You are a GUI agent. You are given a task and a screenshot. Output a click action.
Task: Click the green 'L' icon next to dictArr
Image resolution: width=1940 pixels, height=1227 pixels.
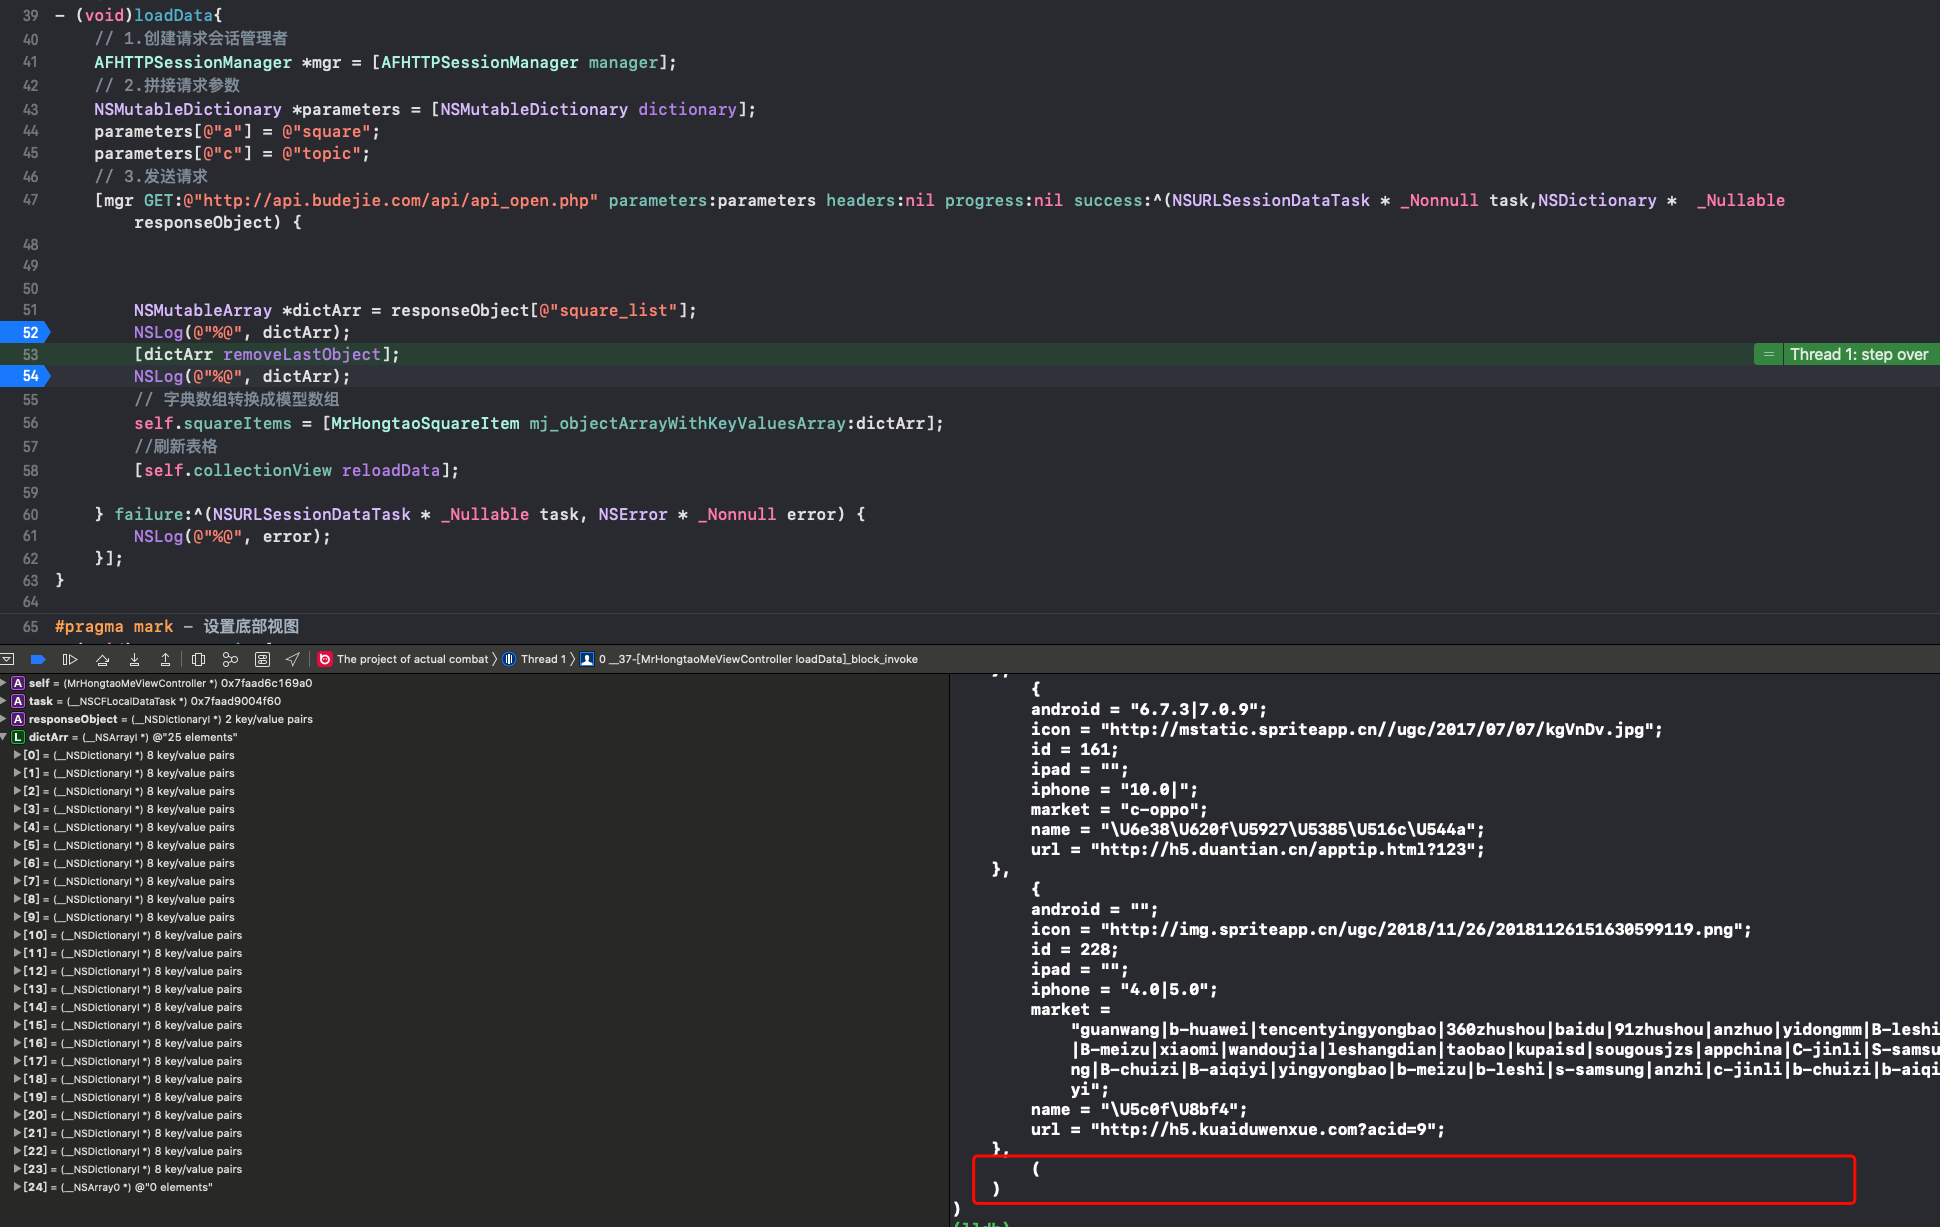(x=18, y=737)
